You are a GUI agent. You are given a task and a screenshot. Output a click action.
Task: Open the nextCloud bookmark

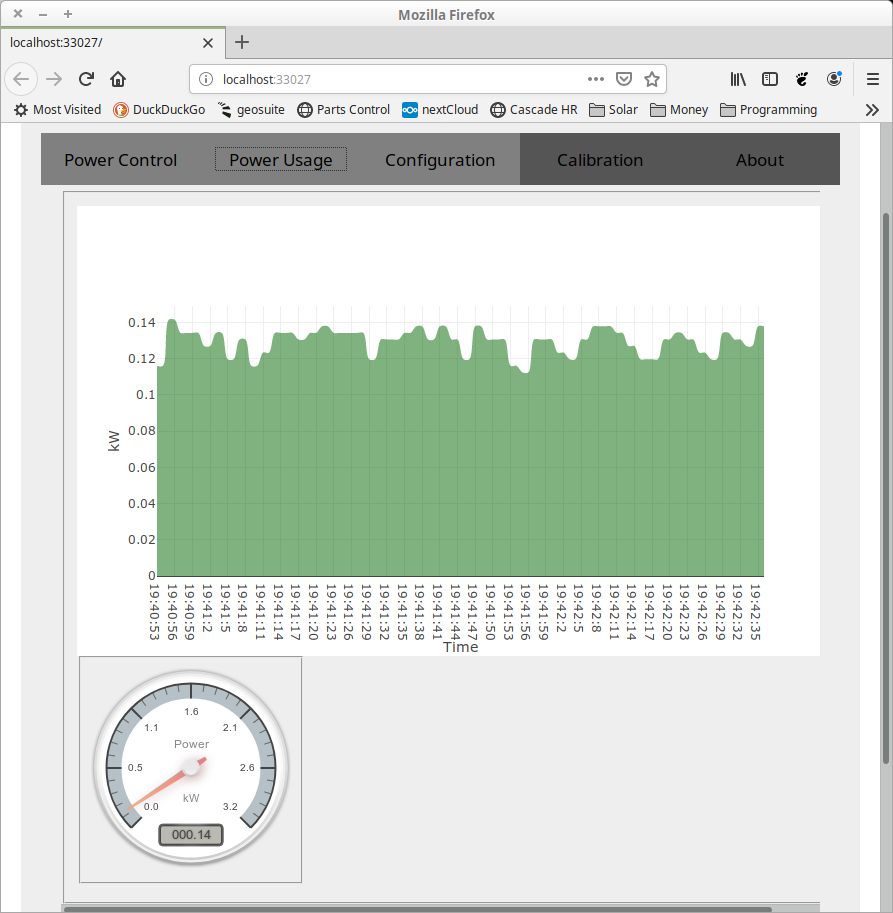coord(440,110)
